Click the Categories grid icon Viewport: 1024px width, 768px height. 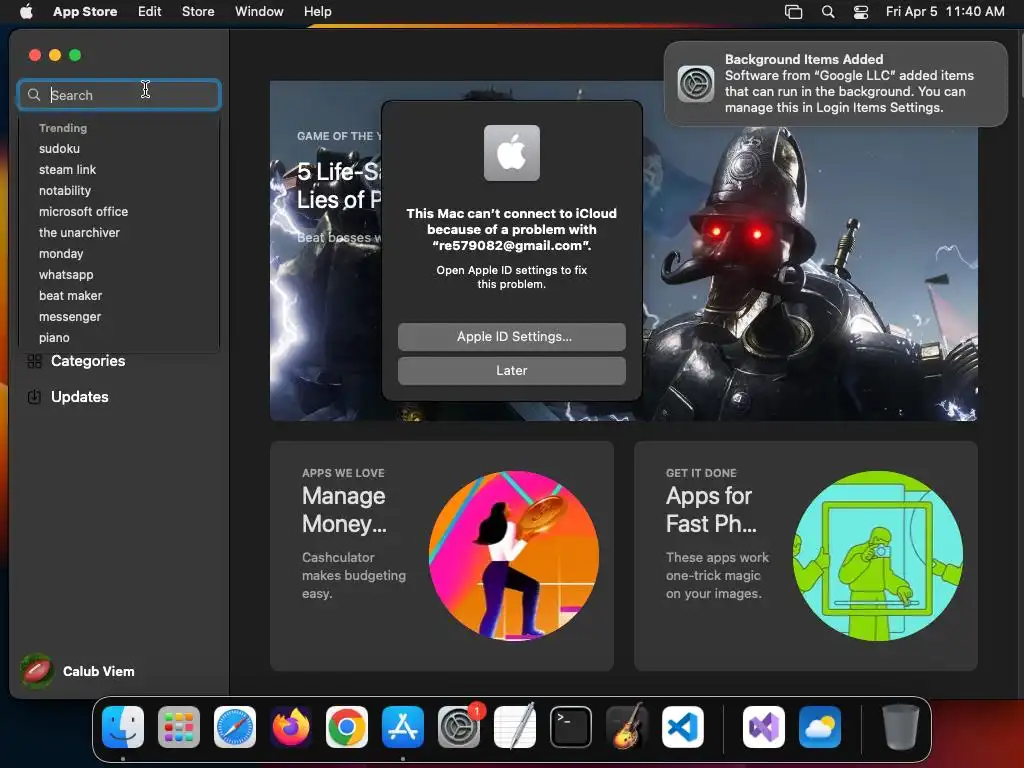pos(35,360)
